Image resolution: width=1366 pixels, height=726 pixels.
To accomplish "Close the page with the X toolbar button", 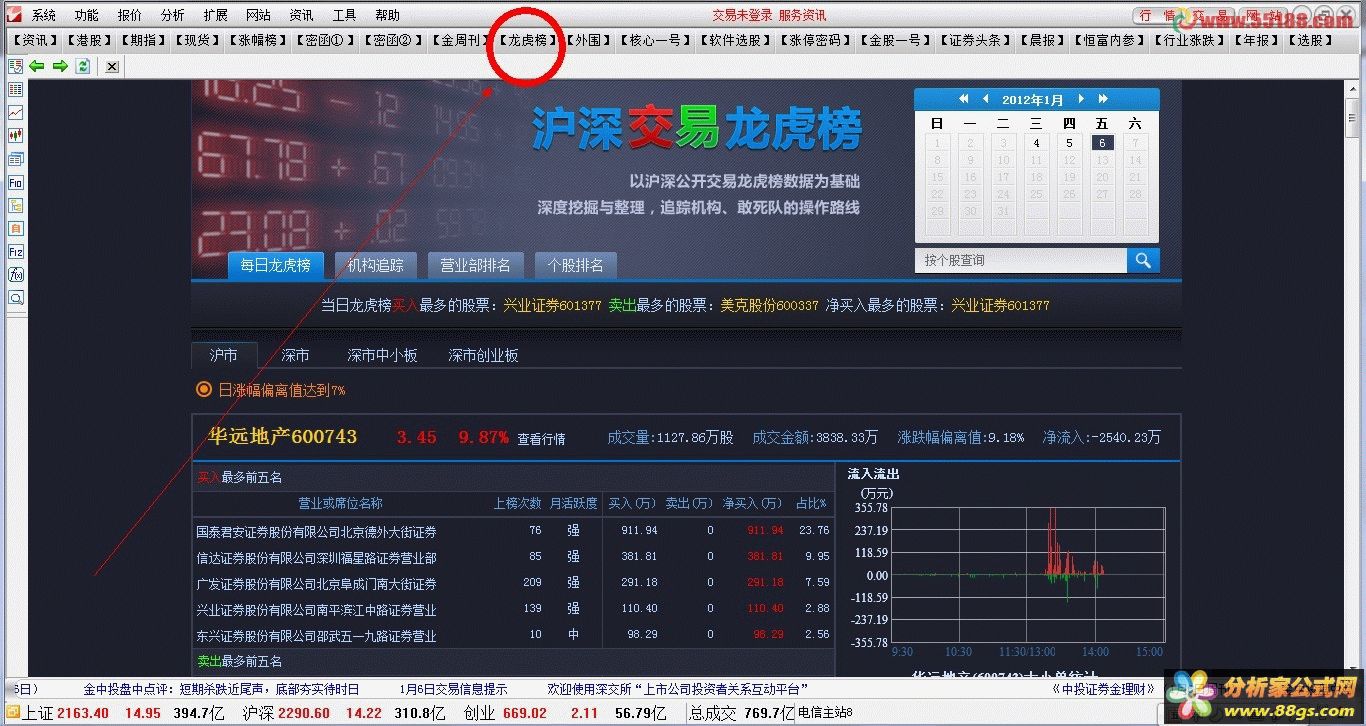I will click(112, 66).
